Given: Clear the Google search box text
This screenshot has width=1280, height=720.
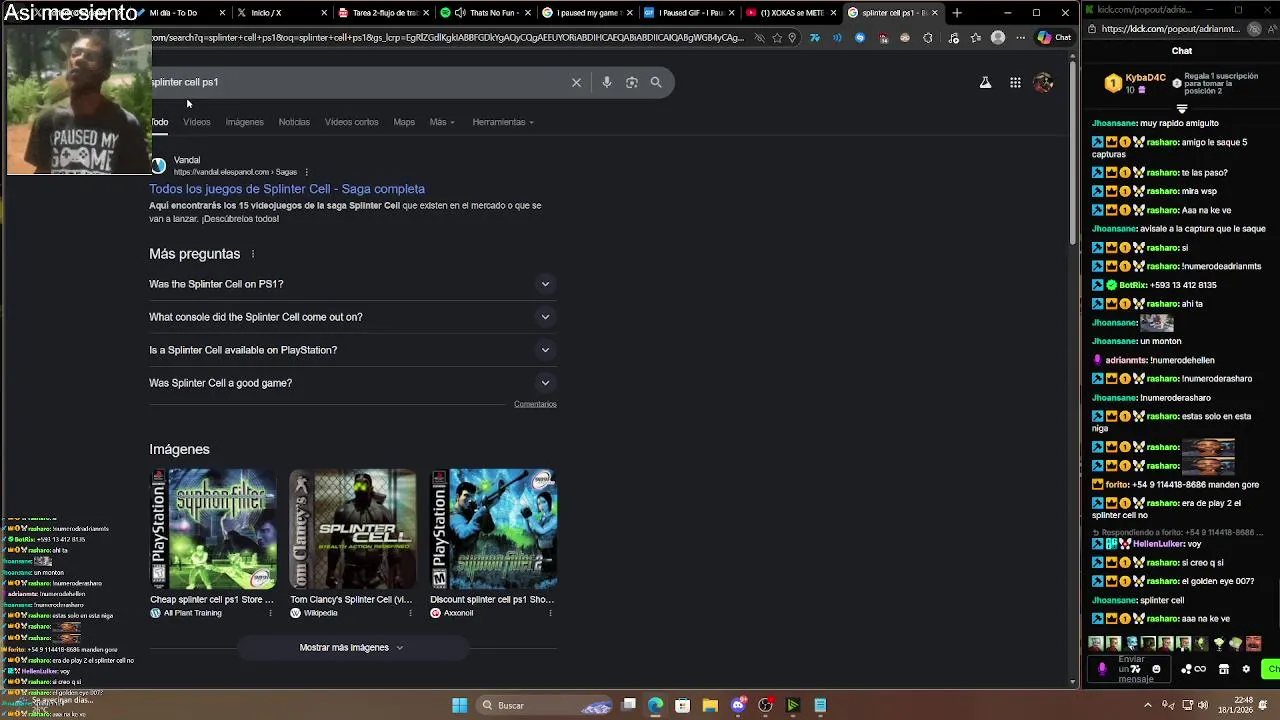Looking at the screenshot, I should (576, 82).
